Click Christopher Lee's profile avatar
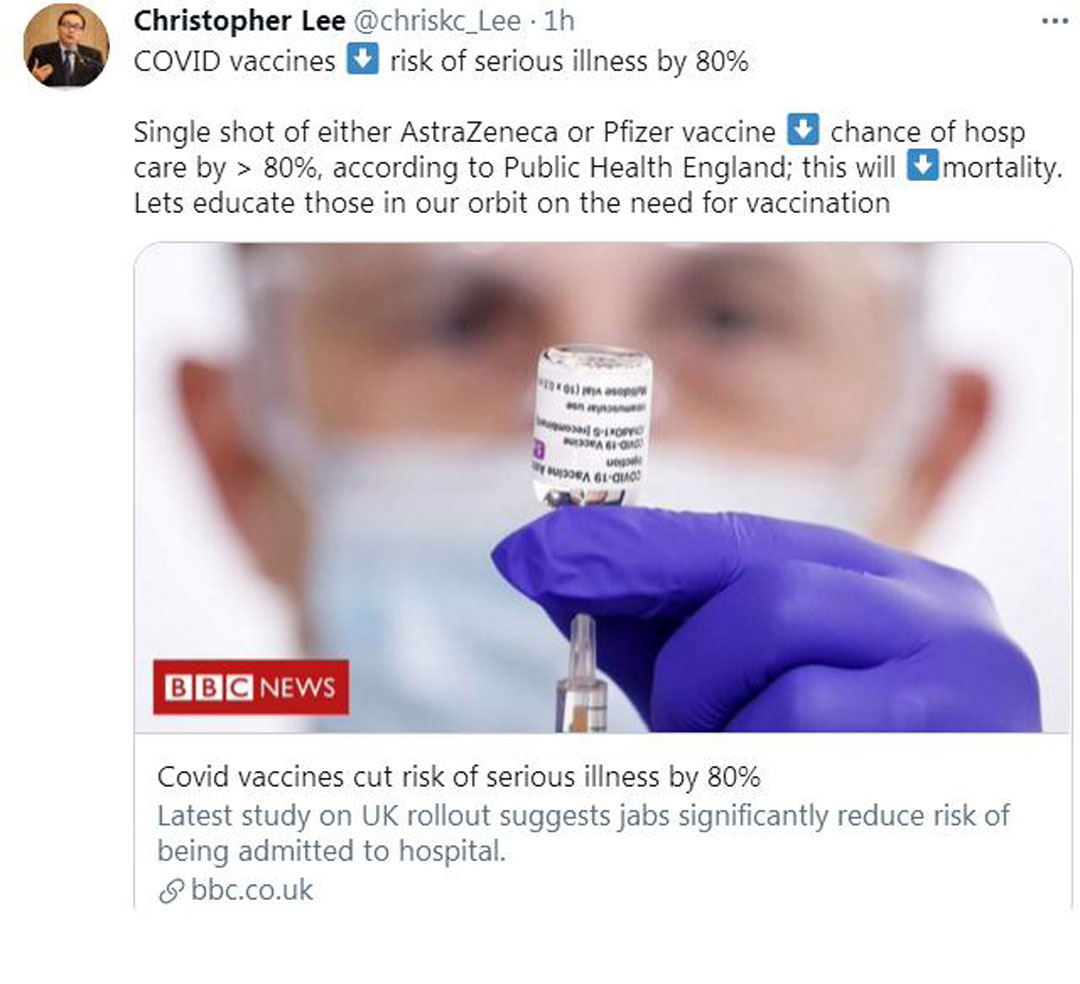 point(66,45)
